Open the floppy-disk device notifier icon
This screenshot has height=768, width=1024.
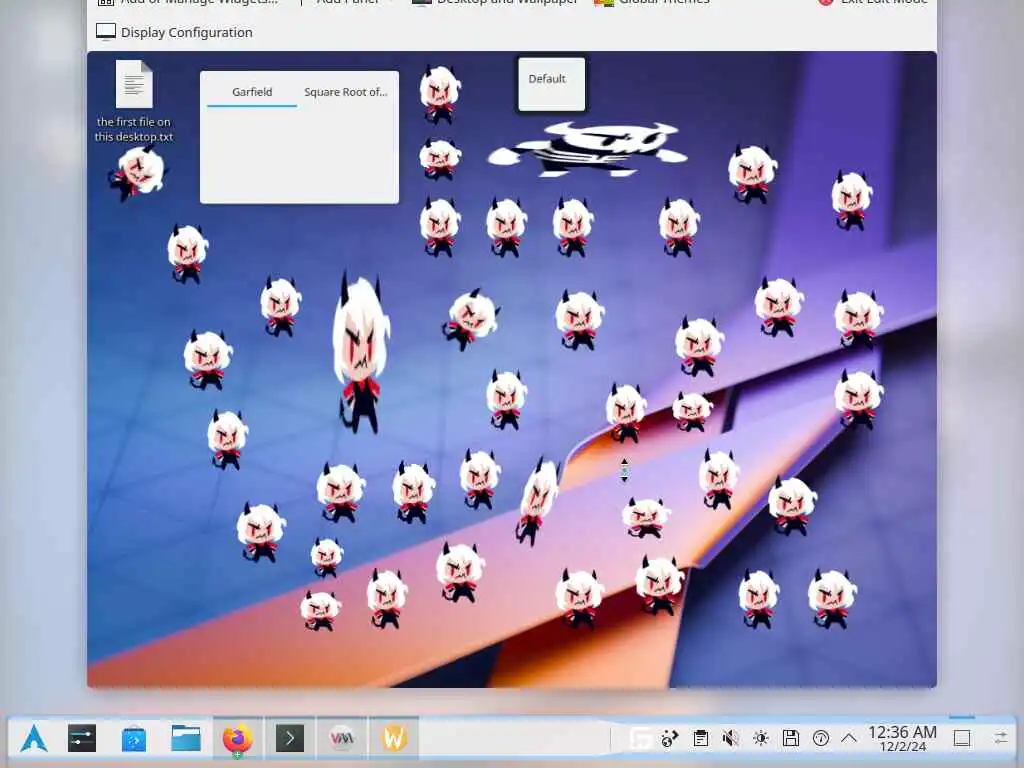[791, 739]
